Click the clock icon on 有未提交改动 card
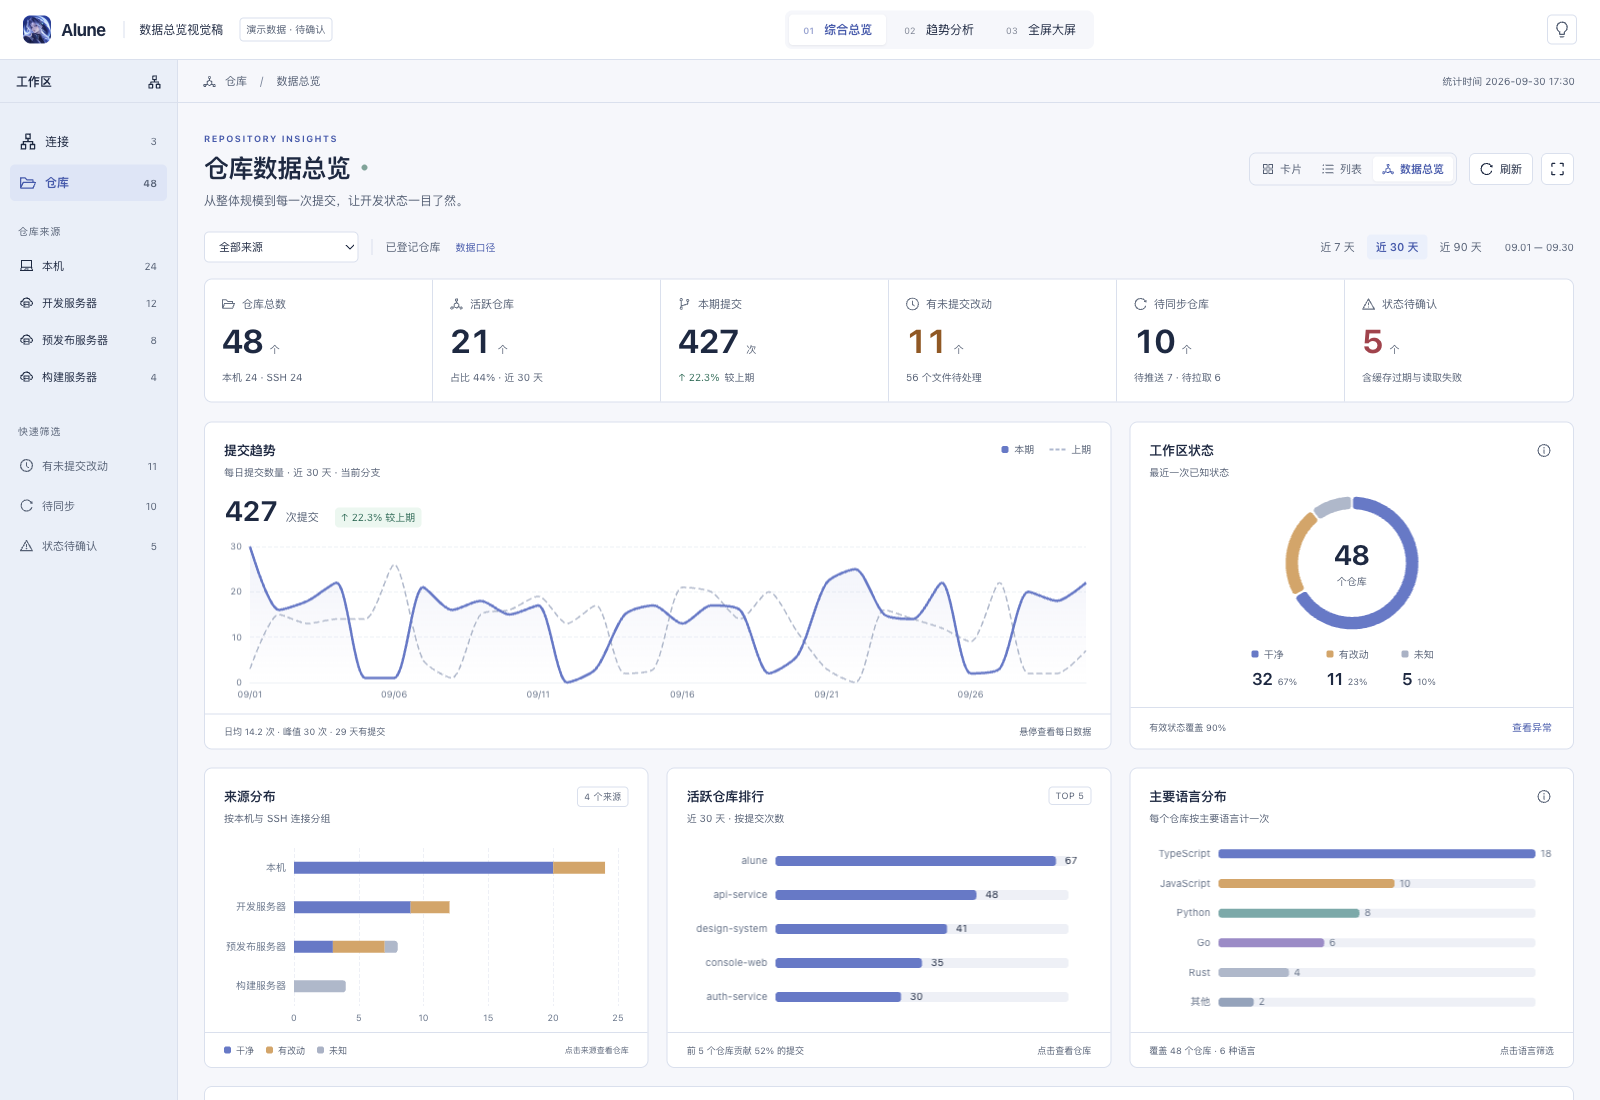 point(912,304)
